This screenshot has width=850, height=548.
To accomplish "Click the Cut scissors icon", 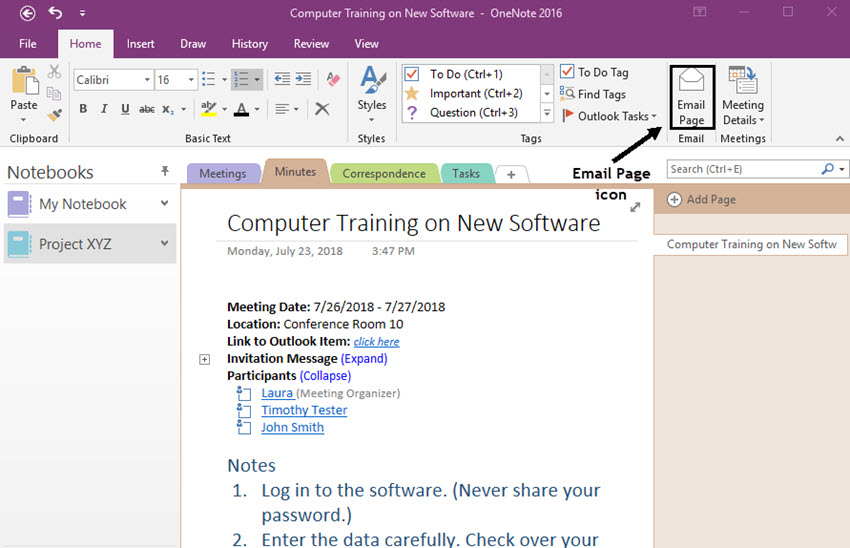I will 54,72.
